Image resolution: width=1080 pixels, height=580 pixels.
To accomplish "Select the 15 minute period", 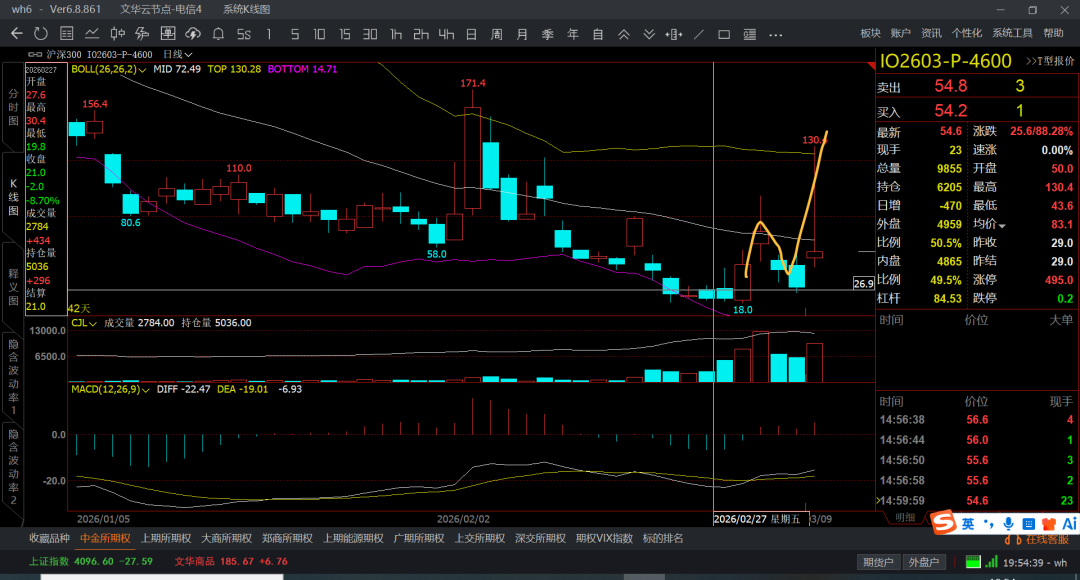I will [344, 34].
